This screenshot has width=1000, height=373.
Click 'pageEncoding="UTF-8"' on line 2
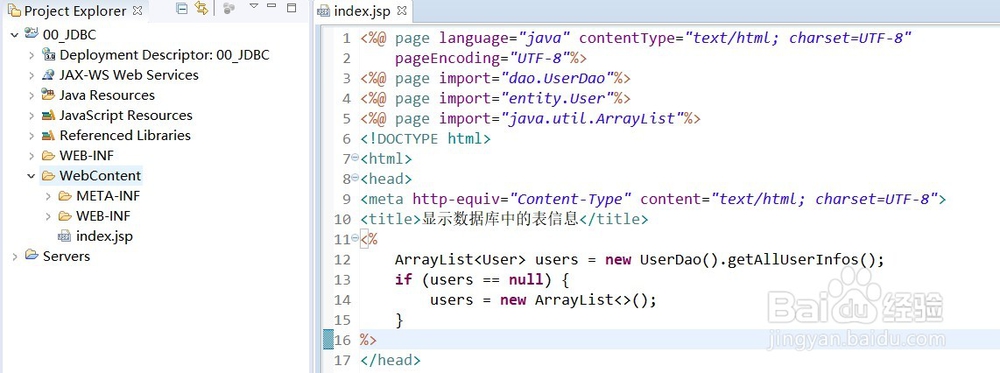482,58
